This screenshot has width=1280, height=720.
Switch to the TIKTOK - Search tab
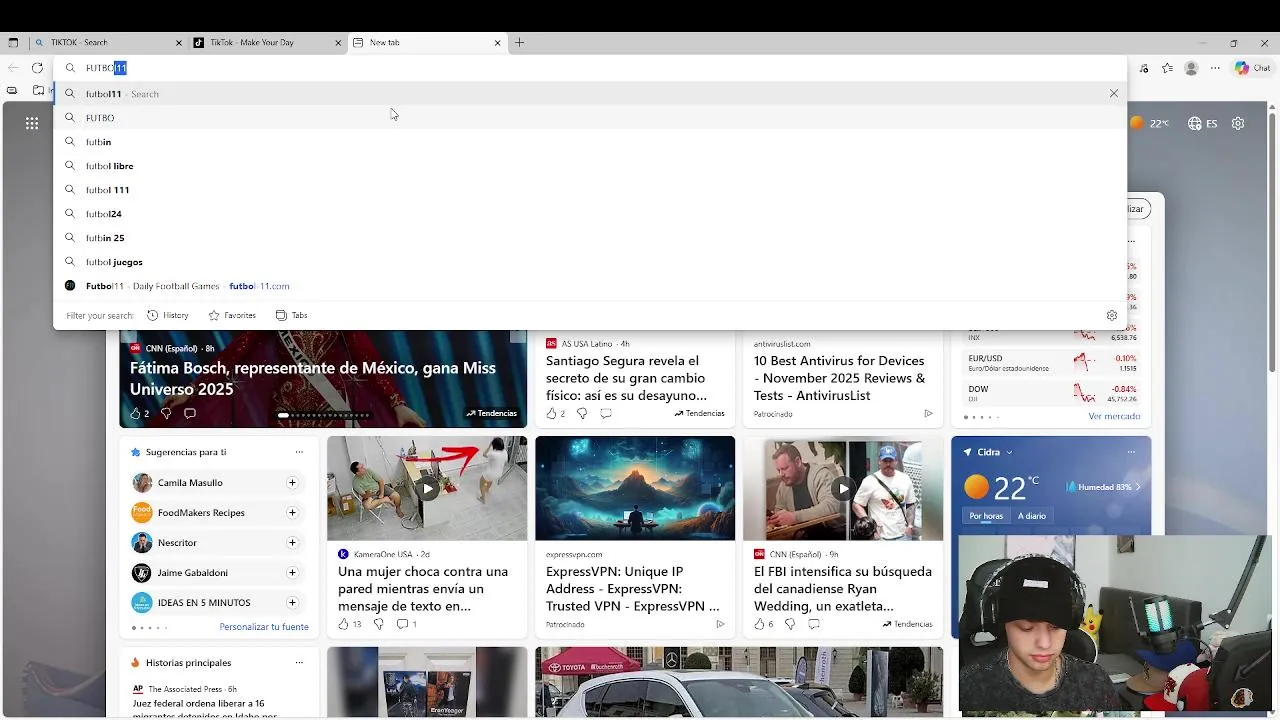pyautogui.click(x=108, y=43)
